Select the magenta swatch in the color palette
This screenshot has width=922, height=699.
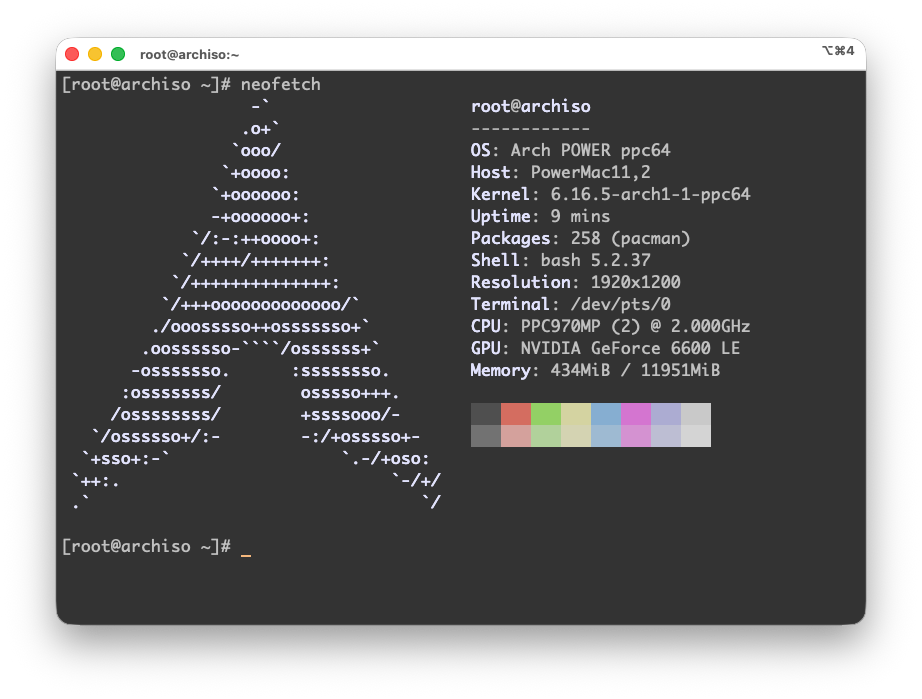[x=635, y=412]
